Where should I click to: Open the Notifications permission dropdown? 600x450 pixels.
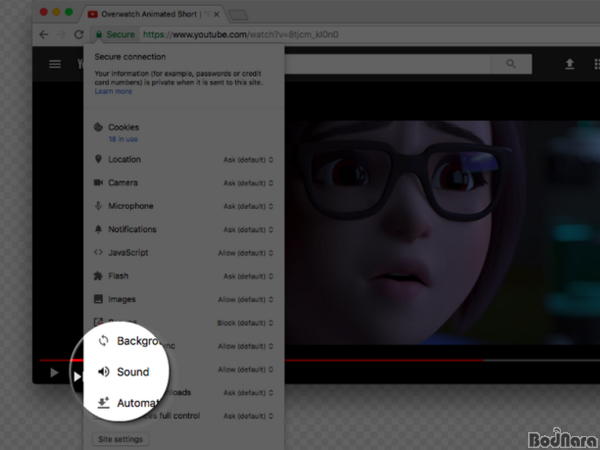click(x=248, y=230)
